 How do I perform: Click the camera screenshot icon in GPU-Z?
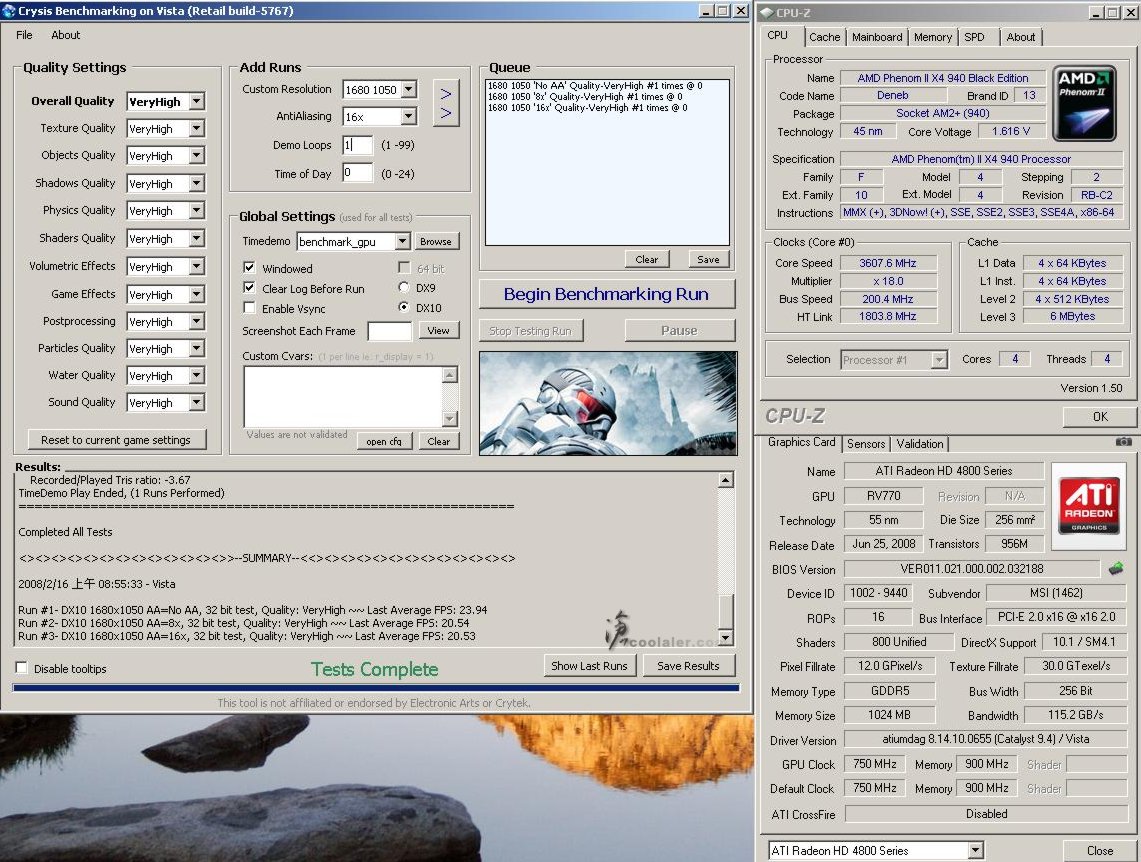click(1124, 442)
